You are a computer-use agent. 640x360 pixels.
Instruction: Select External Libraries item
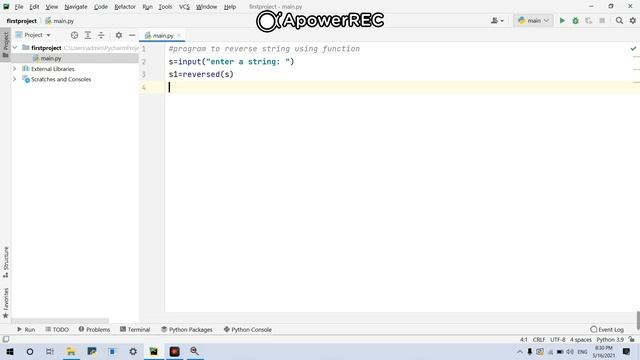(53, 69)
